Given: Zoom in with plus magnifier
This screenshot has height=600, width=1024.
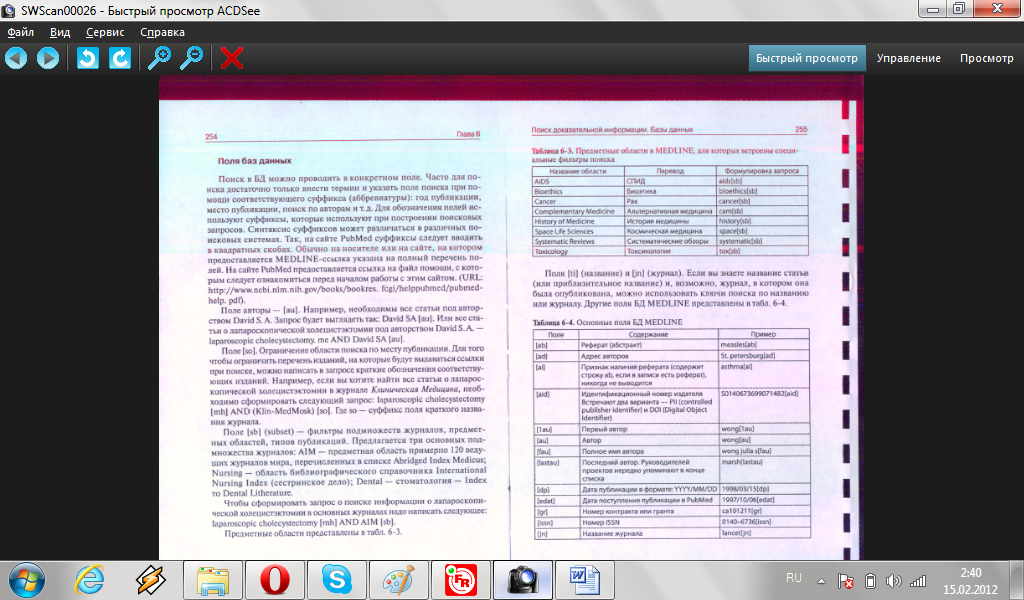Looking at the screenshot, I should pos(159,58).
